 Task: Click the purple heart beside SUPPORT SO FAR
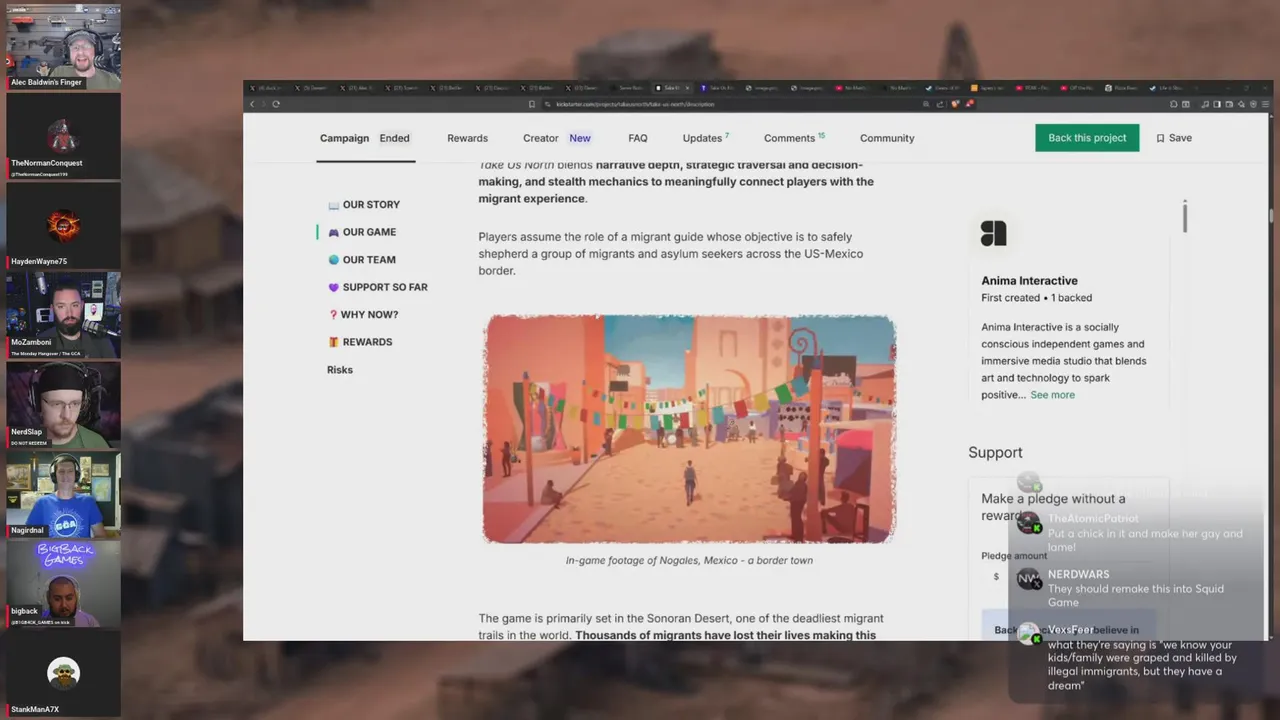coord(333,287)
